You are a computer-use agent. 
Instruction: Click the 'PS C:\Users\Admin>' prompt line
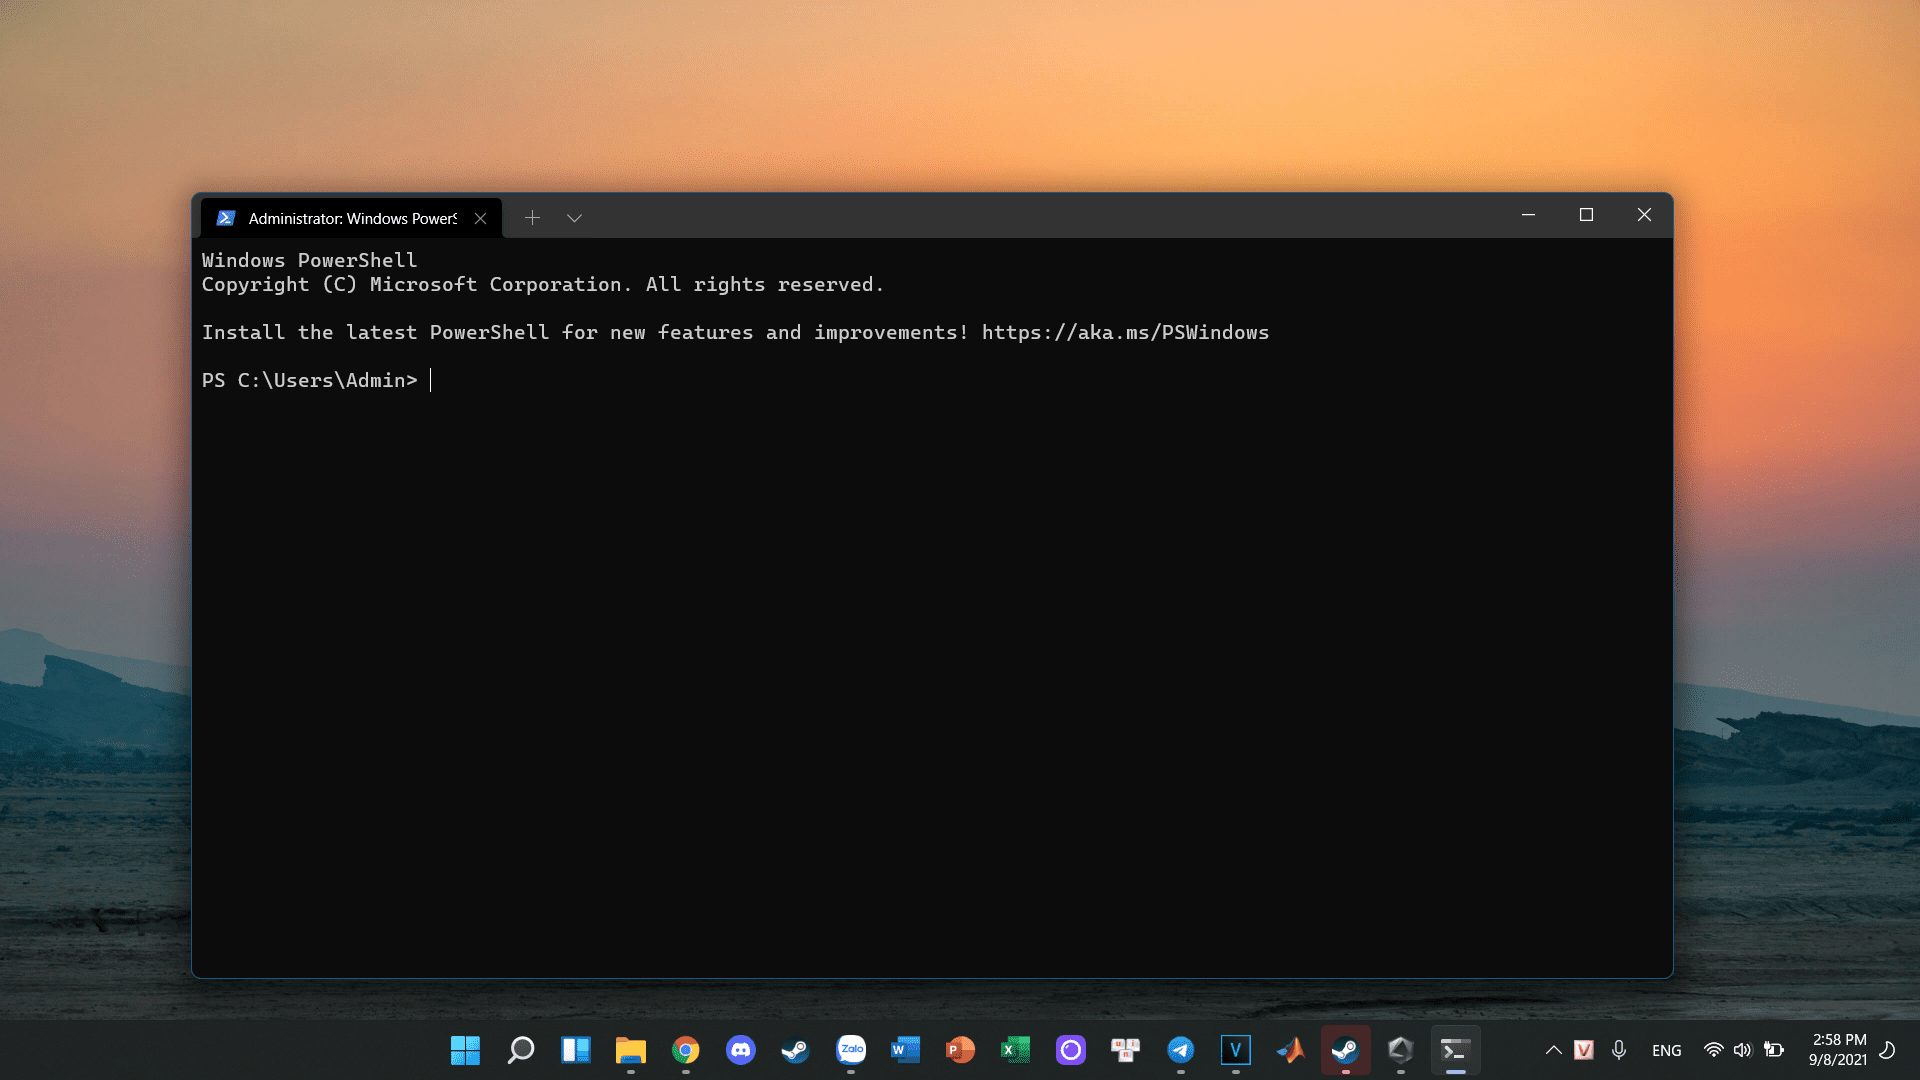click(310, 380)
